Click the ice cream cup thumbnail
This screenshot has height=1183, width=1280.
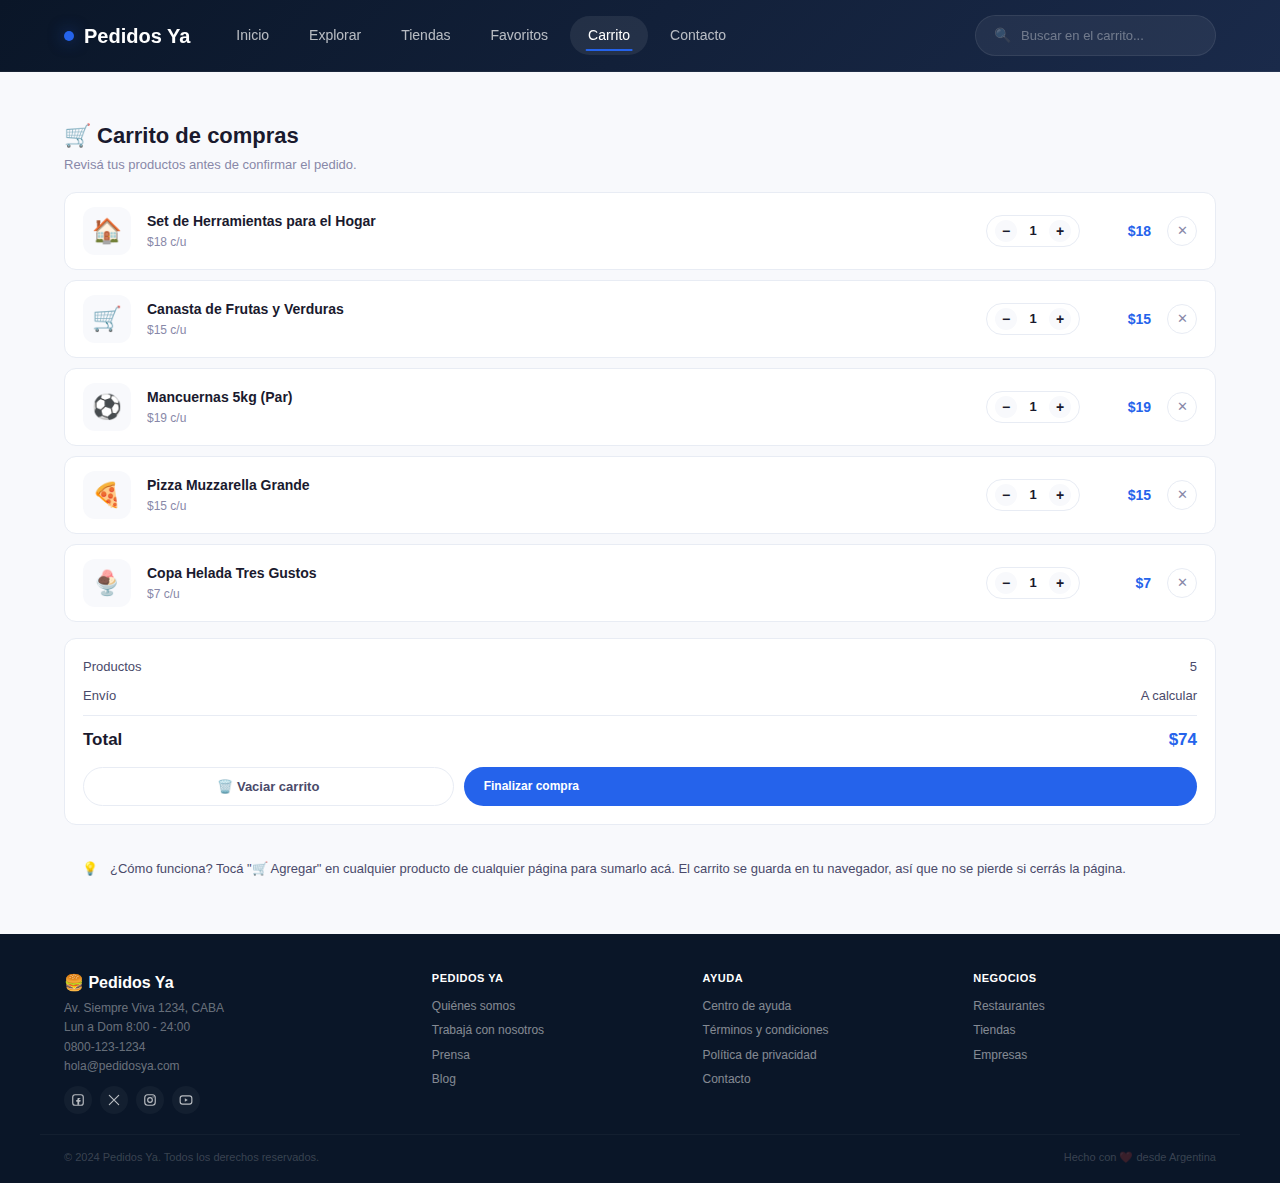click(107, 583)
